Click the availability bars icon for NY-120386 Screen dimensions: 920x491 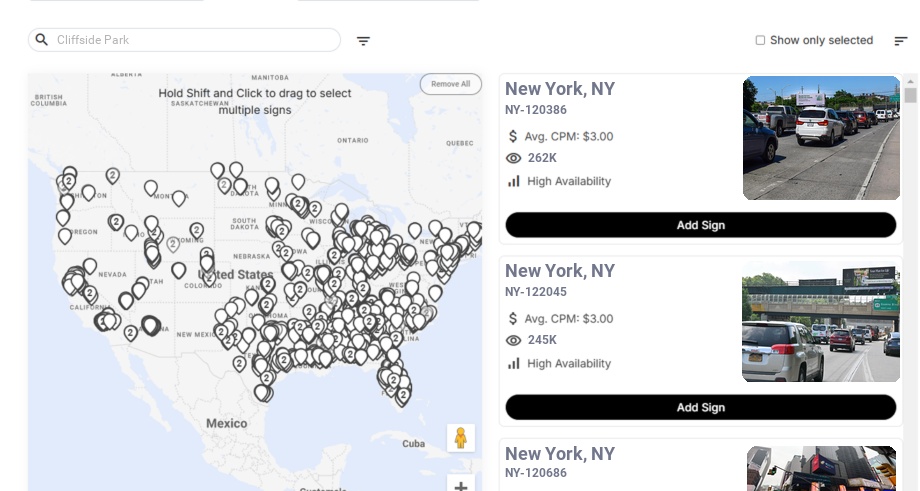coord(514,181)
